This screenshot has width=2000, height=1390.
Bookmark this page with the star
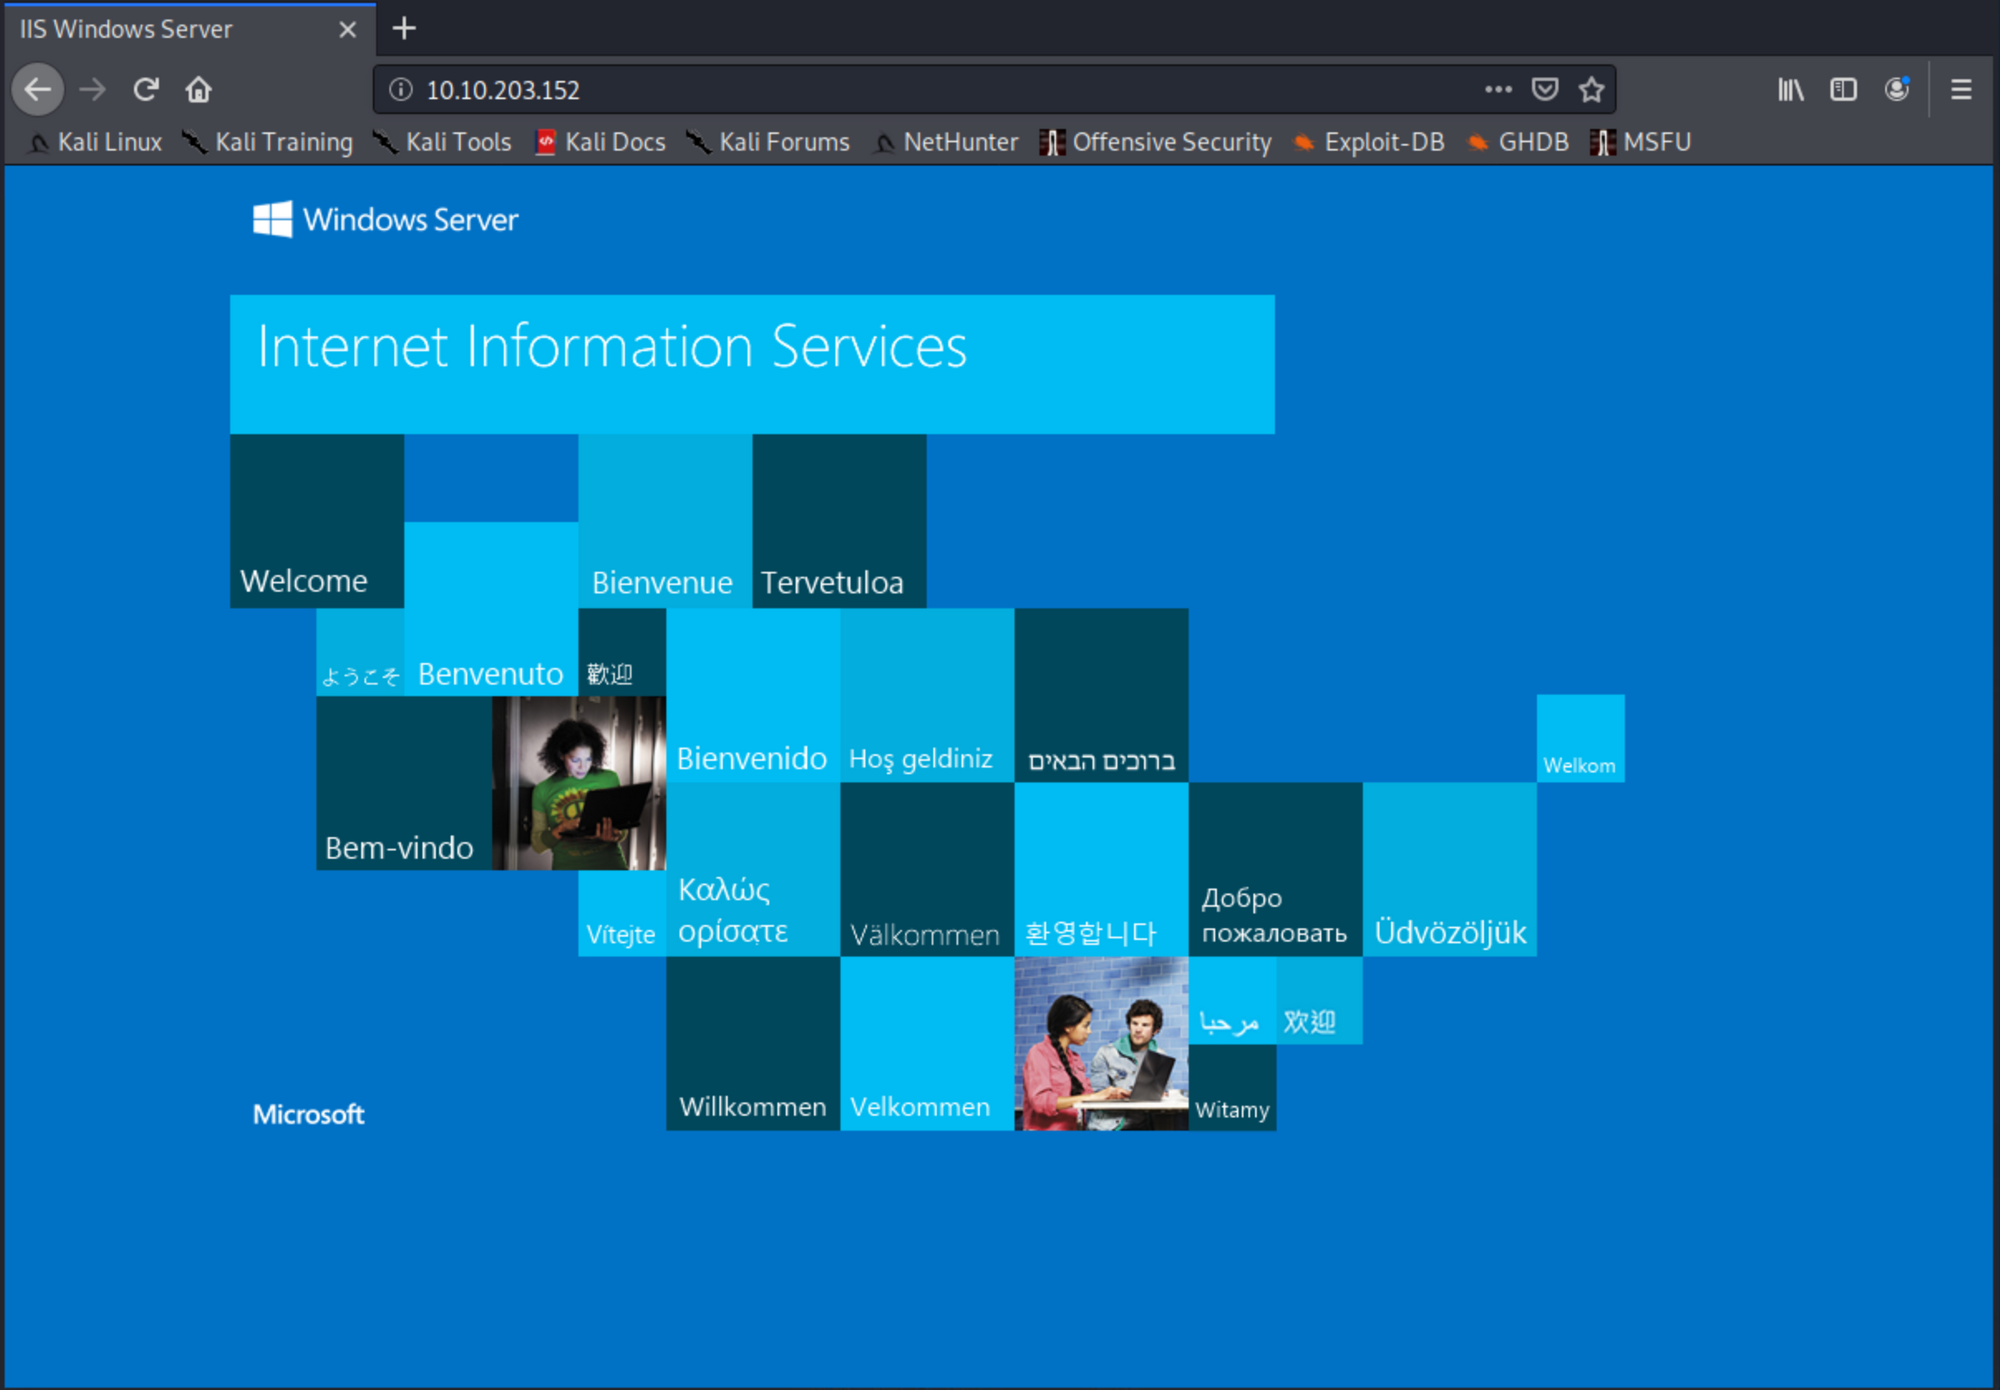[1591, 90]
